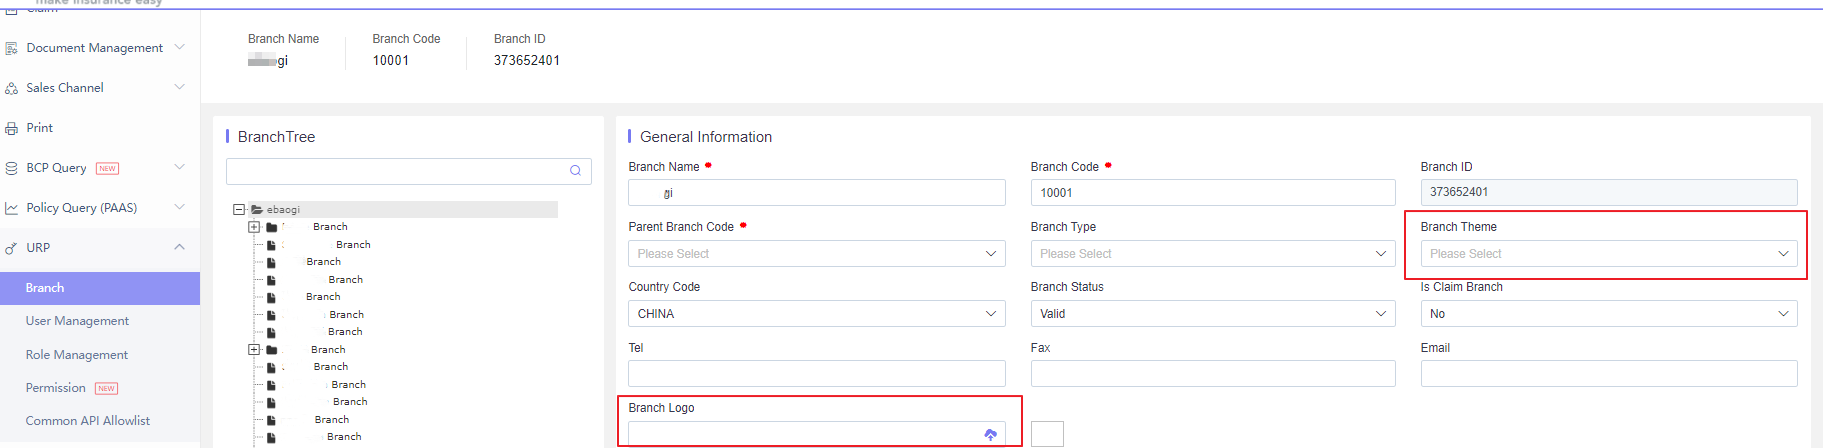Focus the Email input field
The image size is (1823, 448).
(x=1608, y=374)
